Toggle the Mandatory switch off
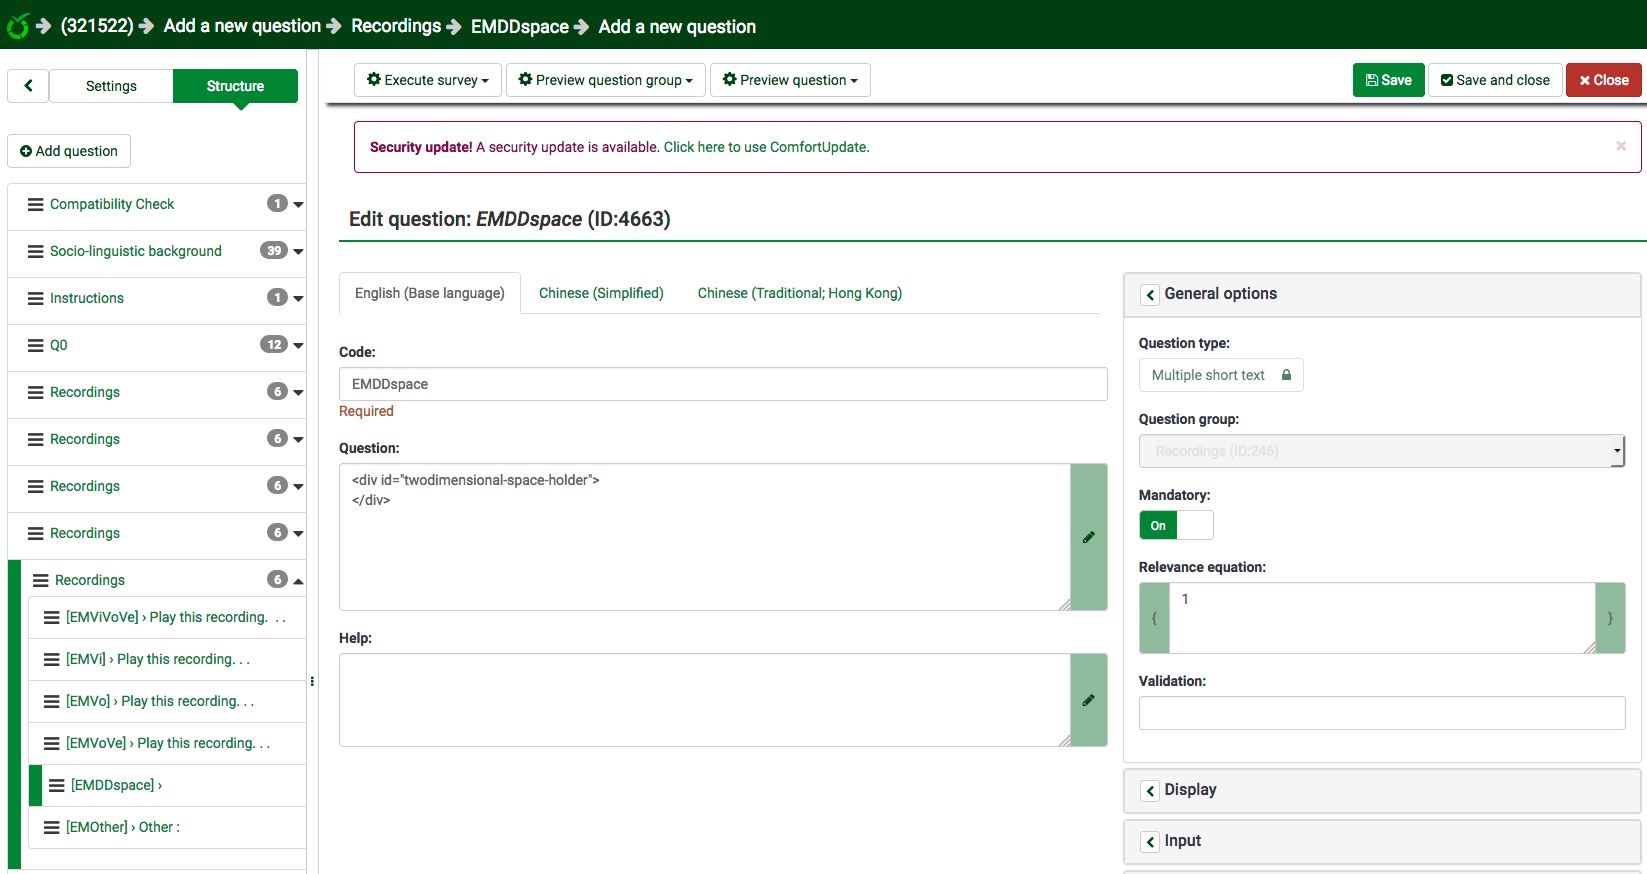The width and height of the screenshot is (1647, 874). point(1176,525)
